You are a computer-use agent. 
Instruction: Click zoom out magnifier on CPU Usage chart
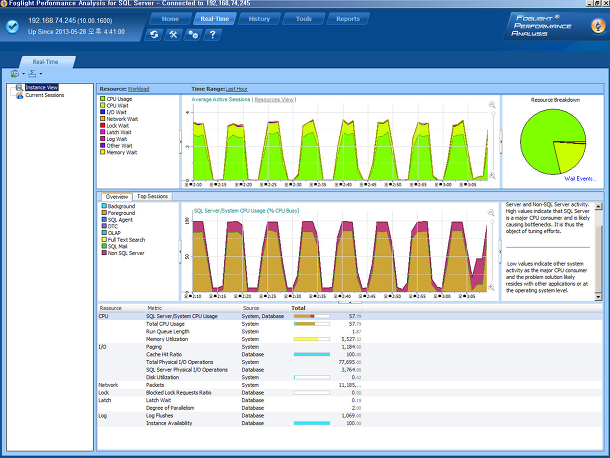(491, 213)
